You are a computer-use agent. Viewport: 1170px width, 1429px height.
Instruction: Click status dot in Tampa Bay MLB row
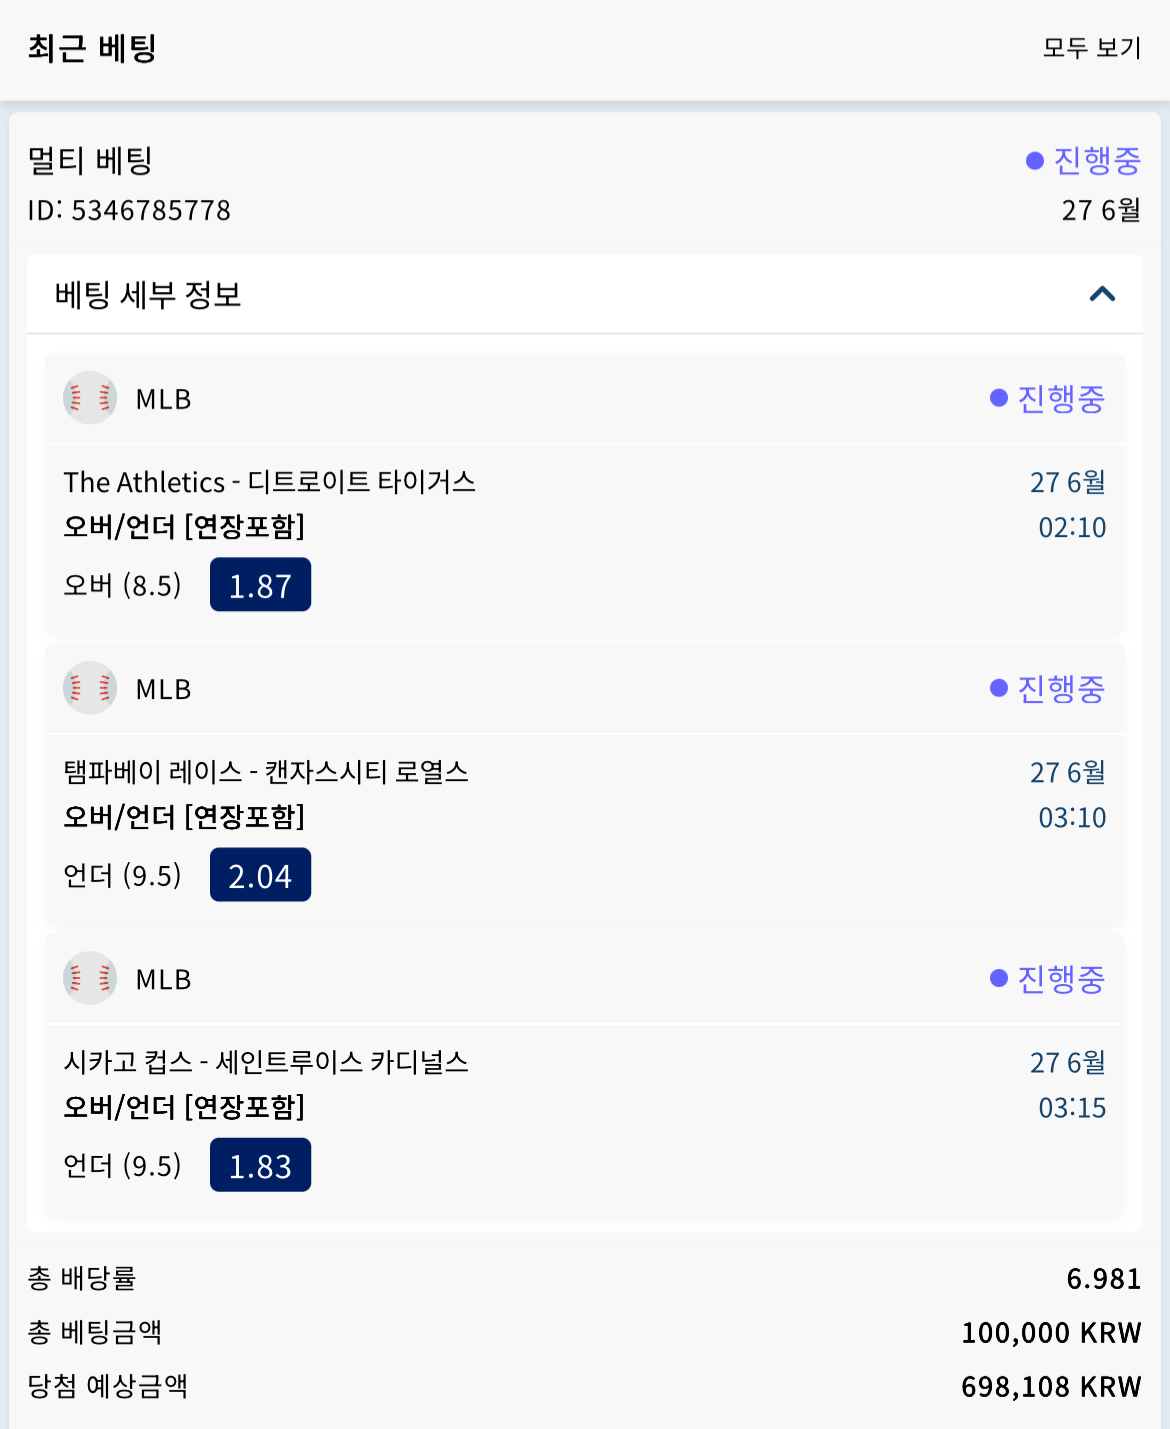(998, 688)
